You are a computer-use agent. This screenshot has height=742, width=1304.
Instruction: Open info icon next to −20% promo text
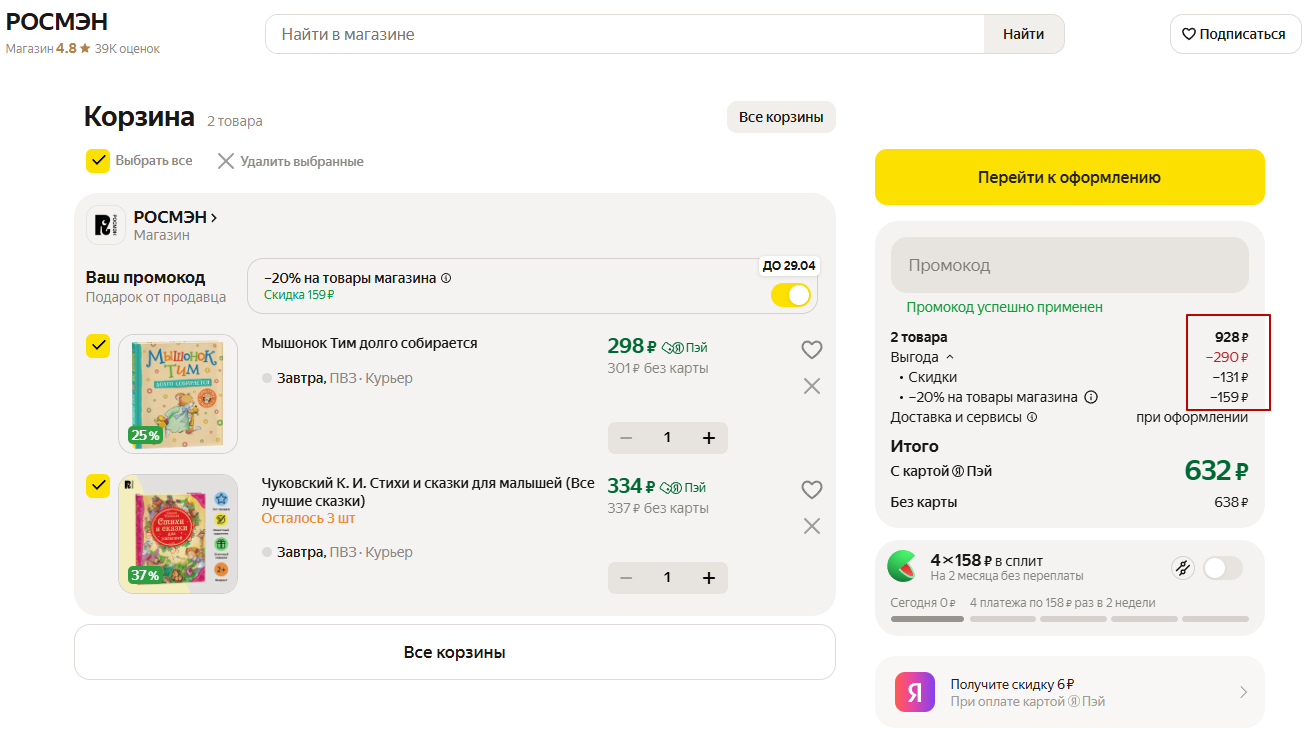point(446,278)
